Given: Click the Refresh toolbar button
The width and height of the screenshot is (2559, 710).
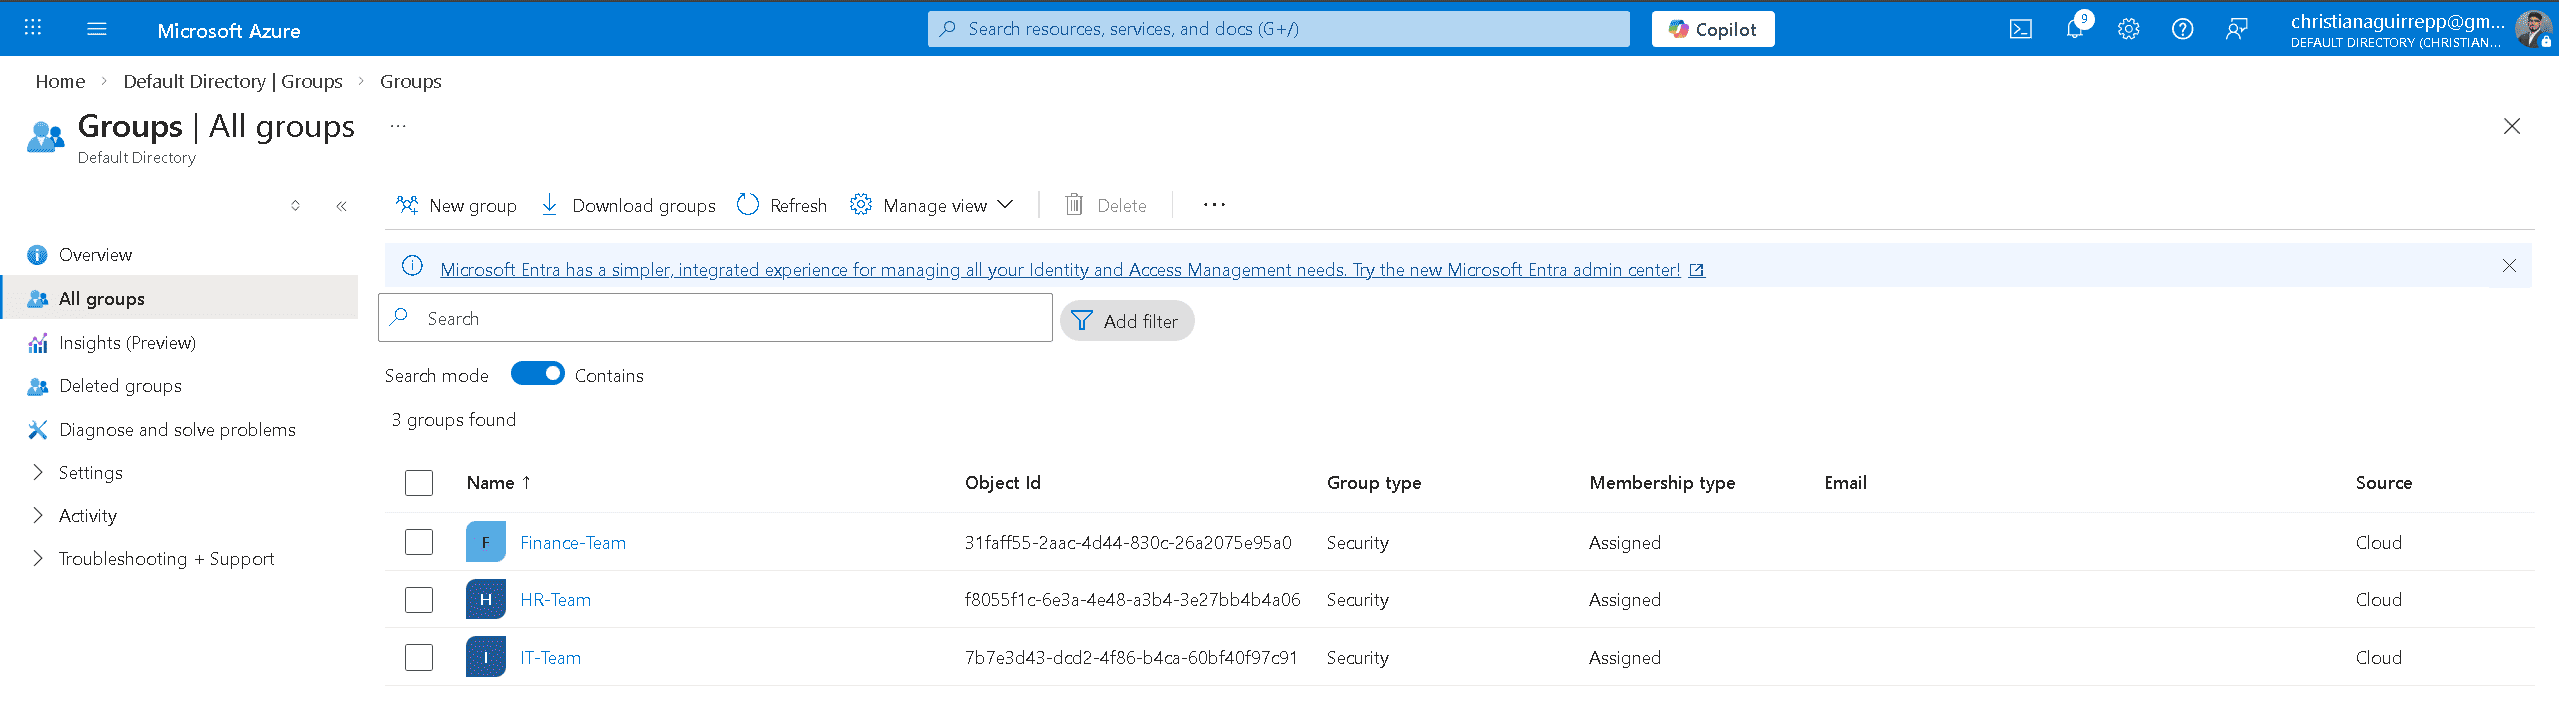Looking at the screenshot, I should pyautogui.click(x=782, y=205).
